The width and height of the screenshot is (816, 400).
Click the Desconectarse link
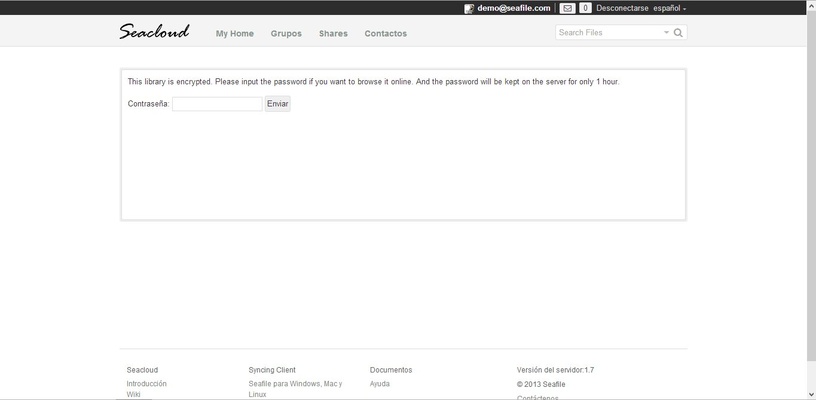click(x=622, y=8)
